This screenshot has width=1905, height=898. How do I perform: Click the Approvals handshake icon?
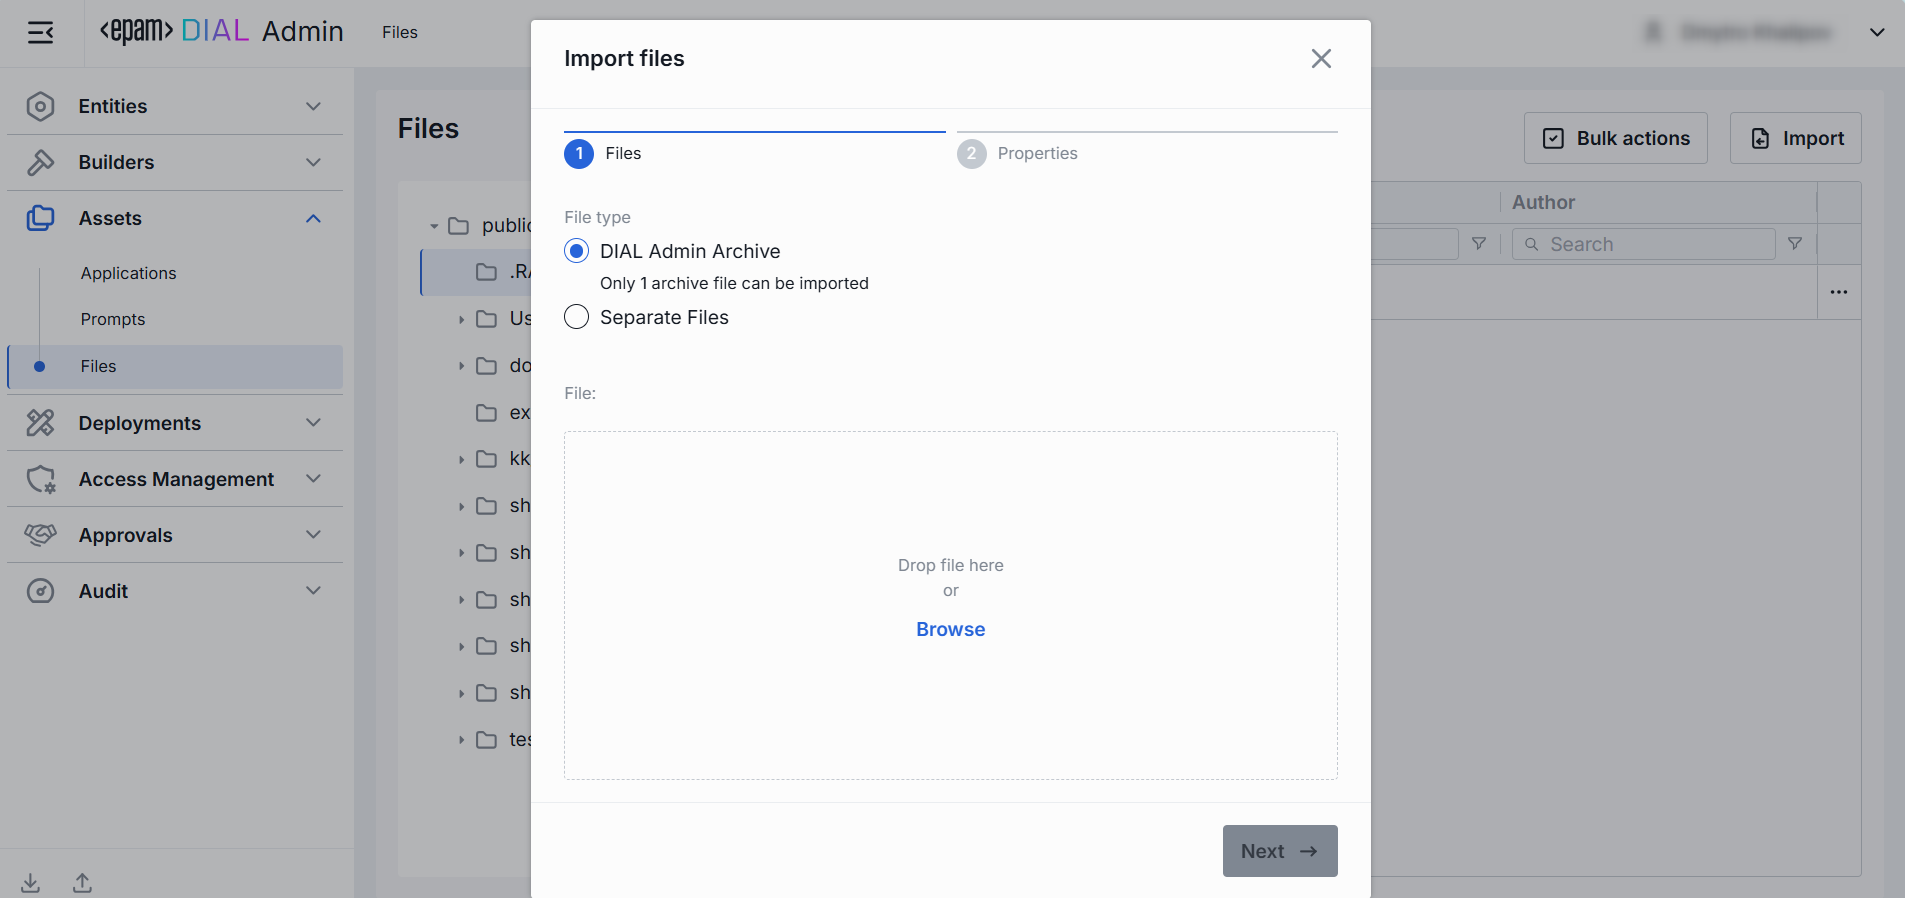coord(40,535)
